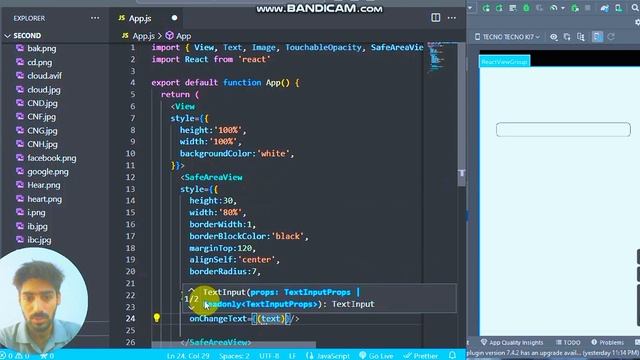This screenshot has height=360, width=640.
Task: Open the TODO tool window tab
Action: [x=568, y=342]
